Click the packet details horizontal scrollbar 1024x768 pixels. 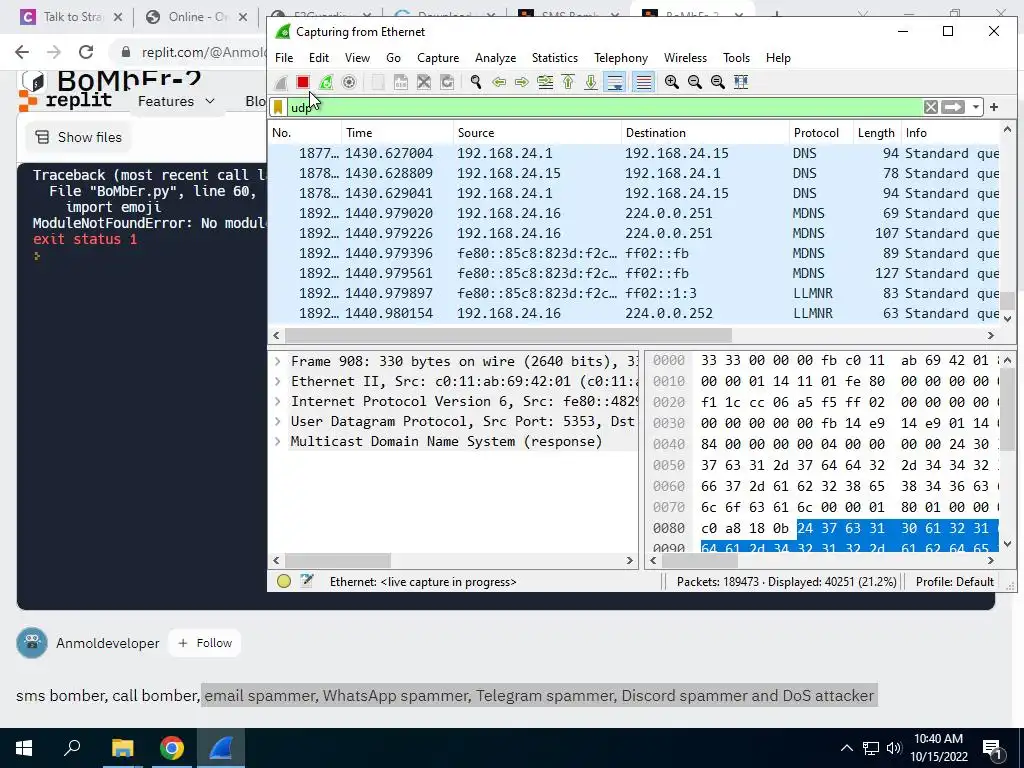[x=338, y=560]
